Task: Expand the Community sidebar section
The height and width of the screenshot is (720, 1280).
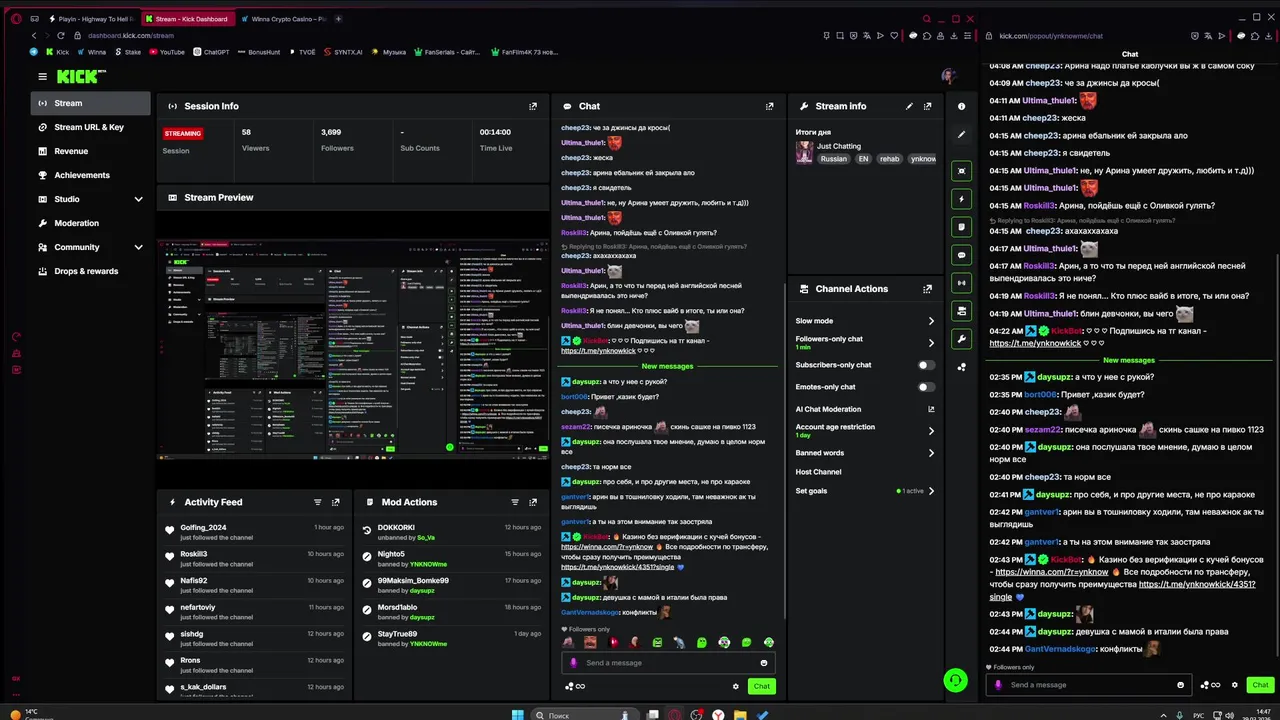Action: pos(138,247)
